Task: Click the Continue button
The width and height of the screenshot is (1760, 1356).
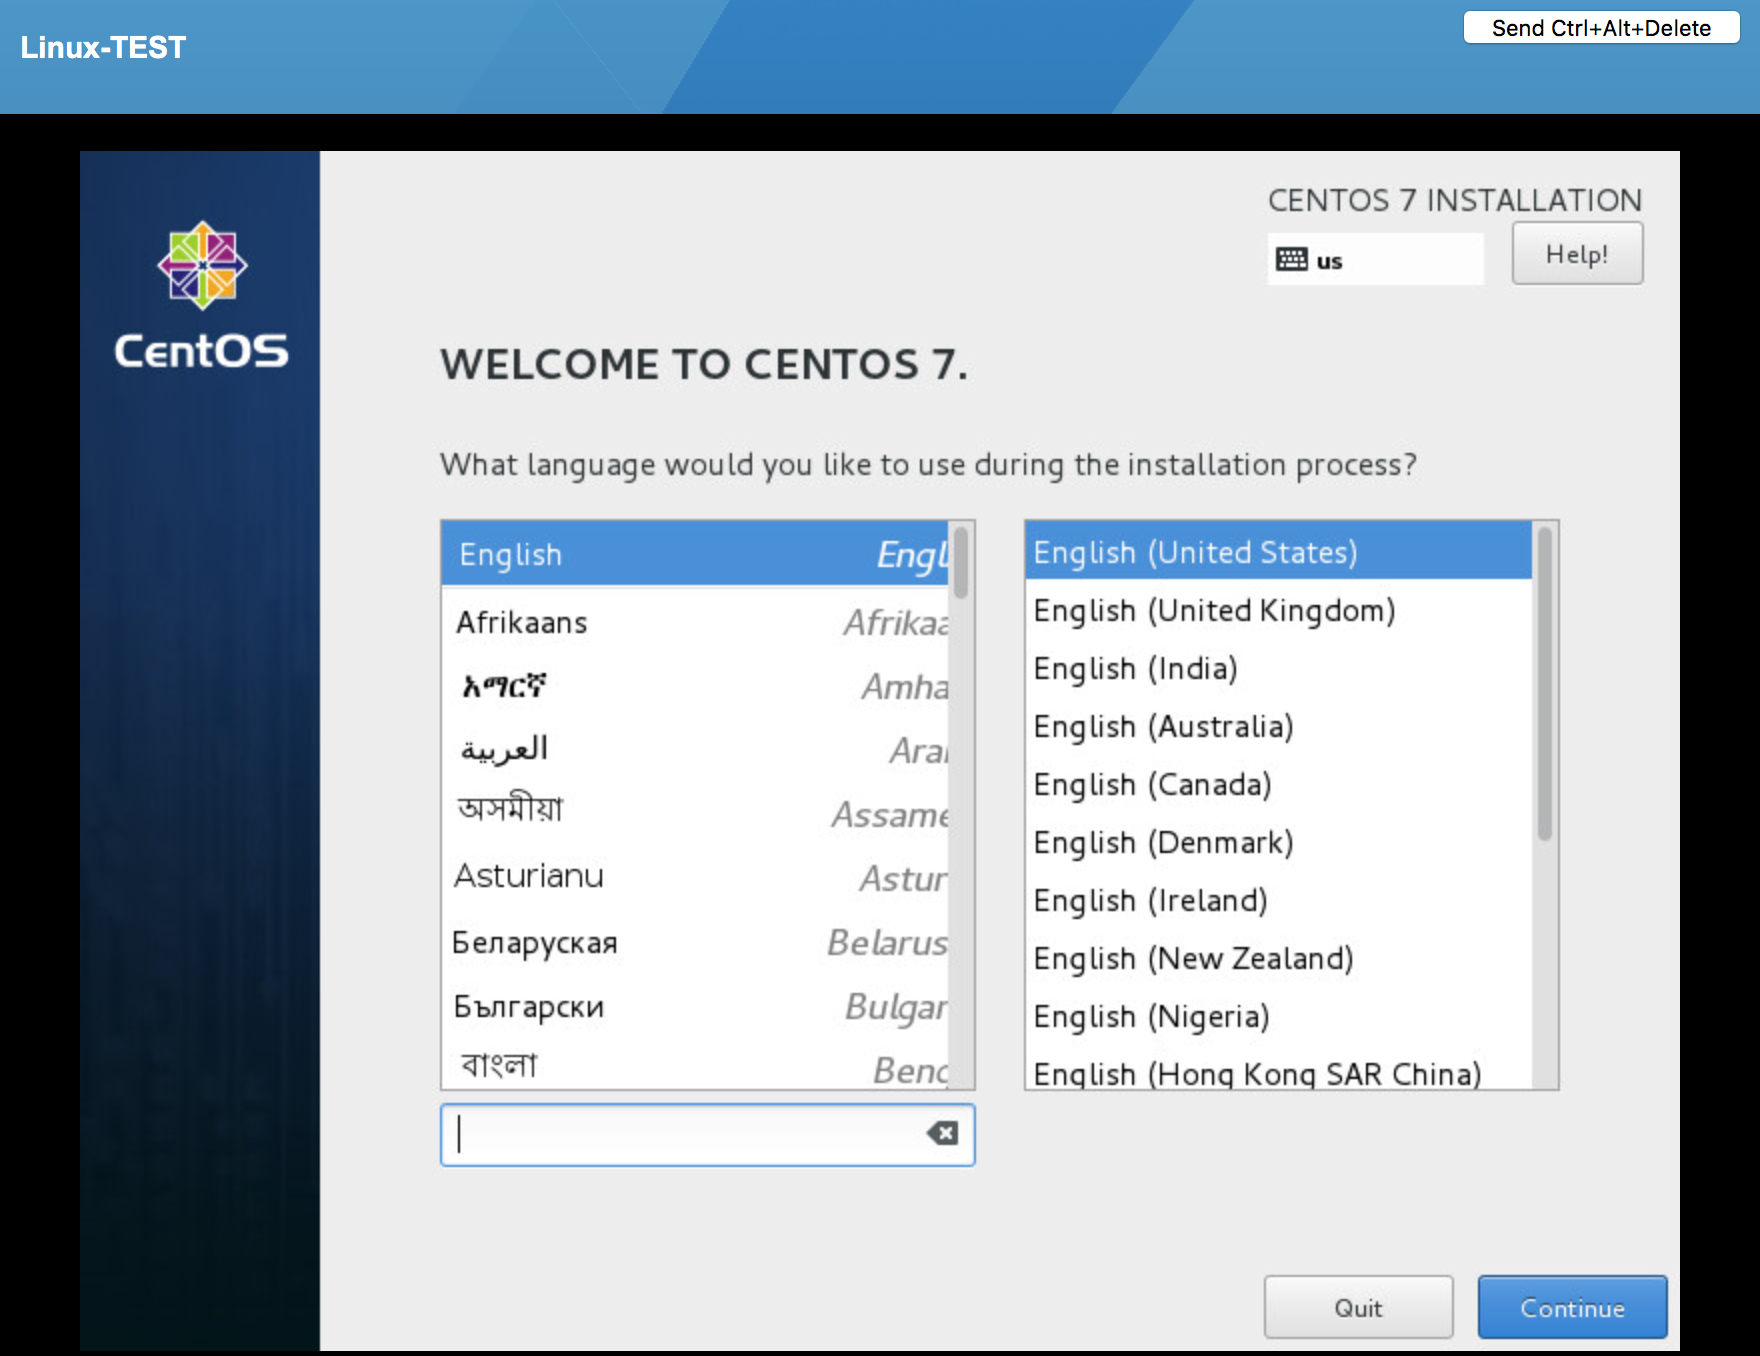Action: click(x=1572, y=1307)
